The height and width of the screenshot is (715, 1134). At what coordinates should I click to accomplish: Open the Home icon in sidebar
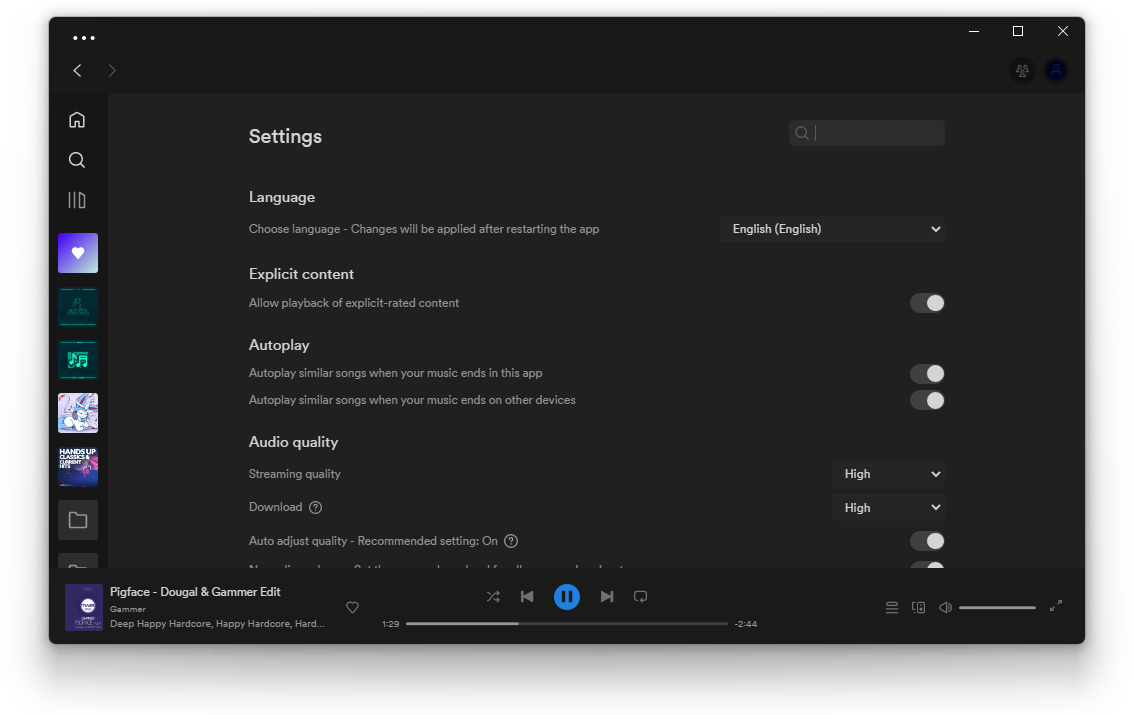(77, 119)
